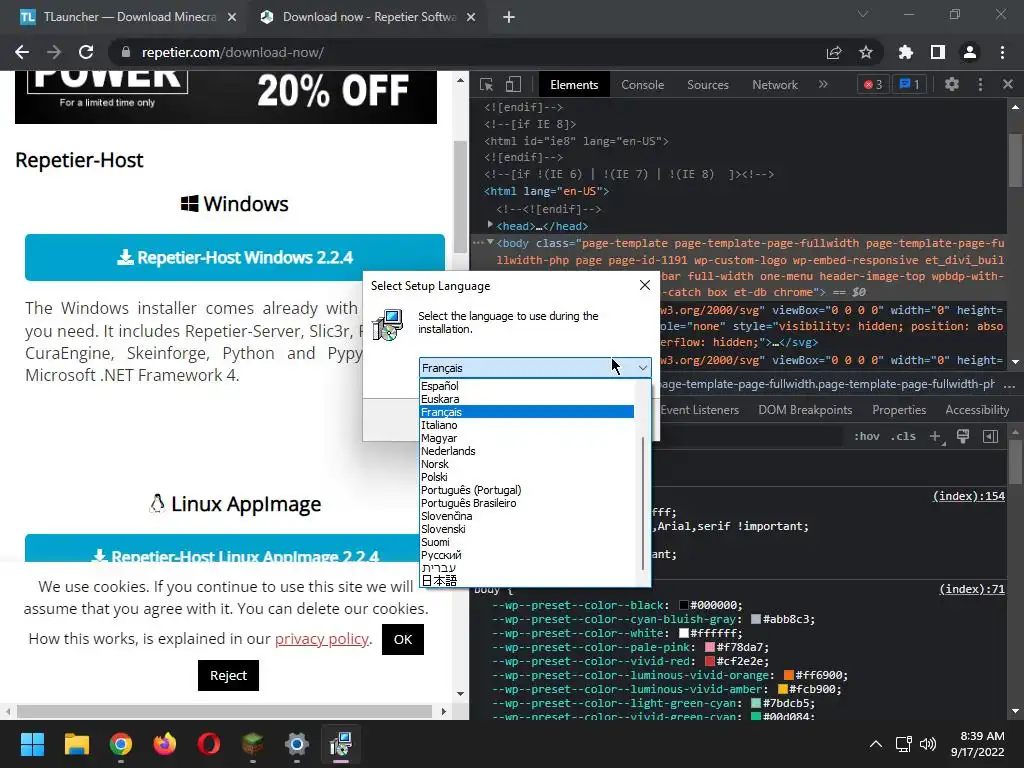Screen dimensions: 1024x768
Task: Open the Event Listeners pane tab
Action: pyautogui.click(x=699, y=410)
